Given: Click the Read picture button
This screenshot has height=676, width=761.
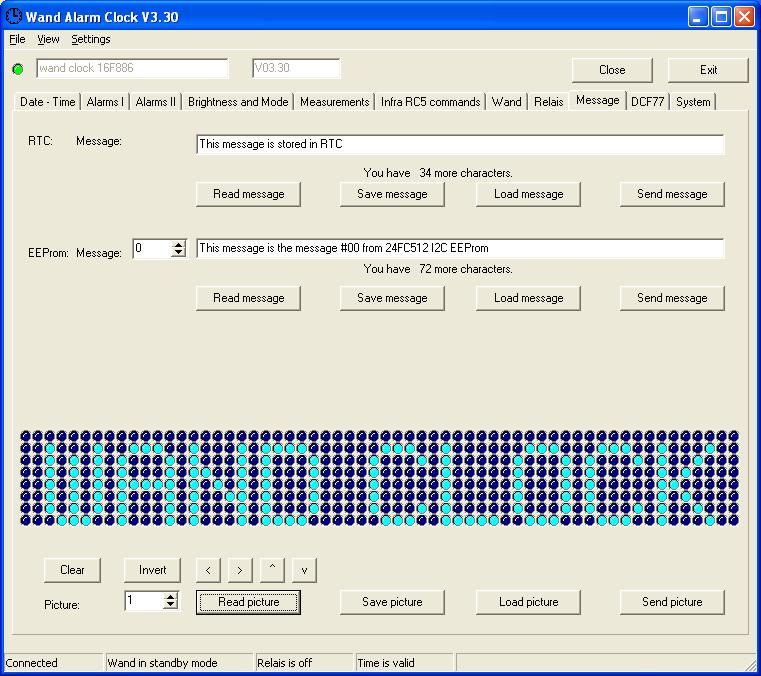Looking at the screenshot, I should click(x=248, y=602).
